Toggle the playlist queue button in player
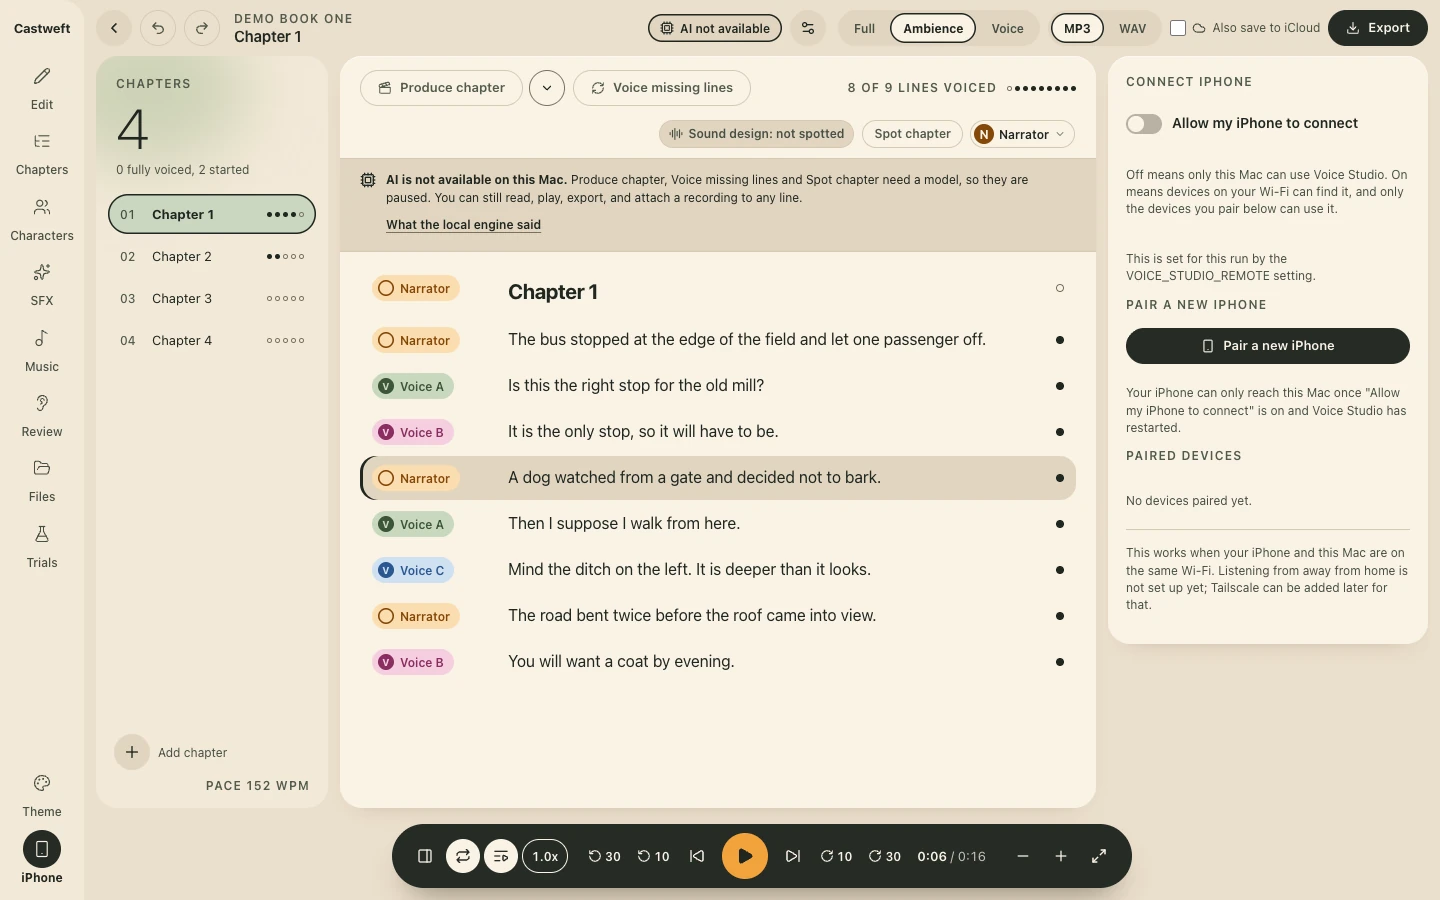The image size is (1440, 900). [501, 856]
